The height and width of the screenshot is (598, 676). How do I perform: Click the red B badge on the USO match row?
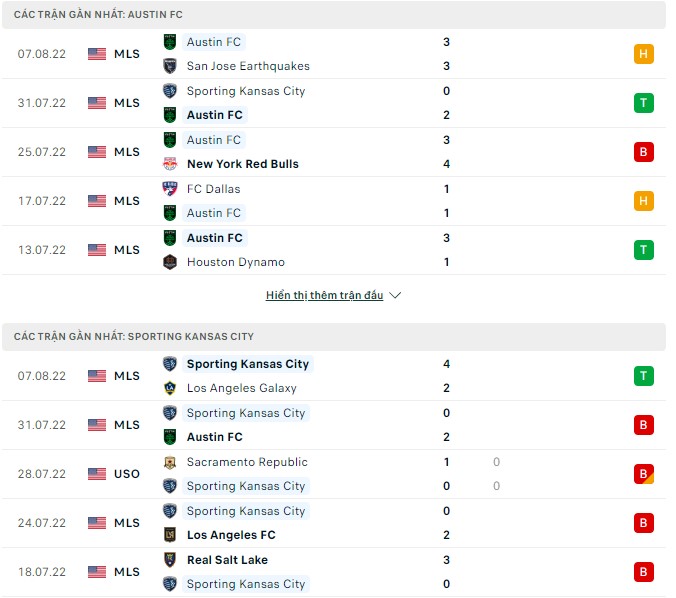(643, 474)
